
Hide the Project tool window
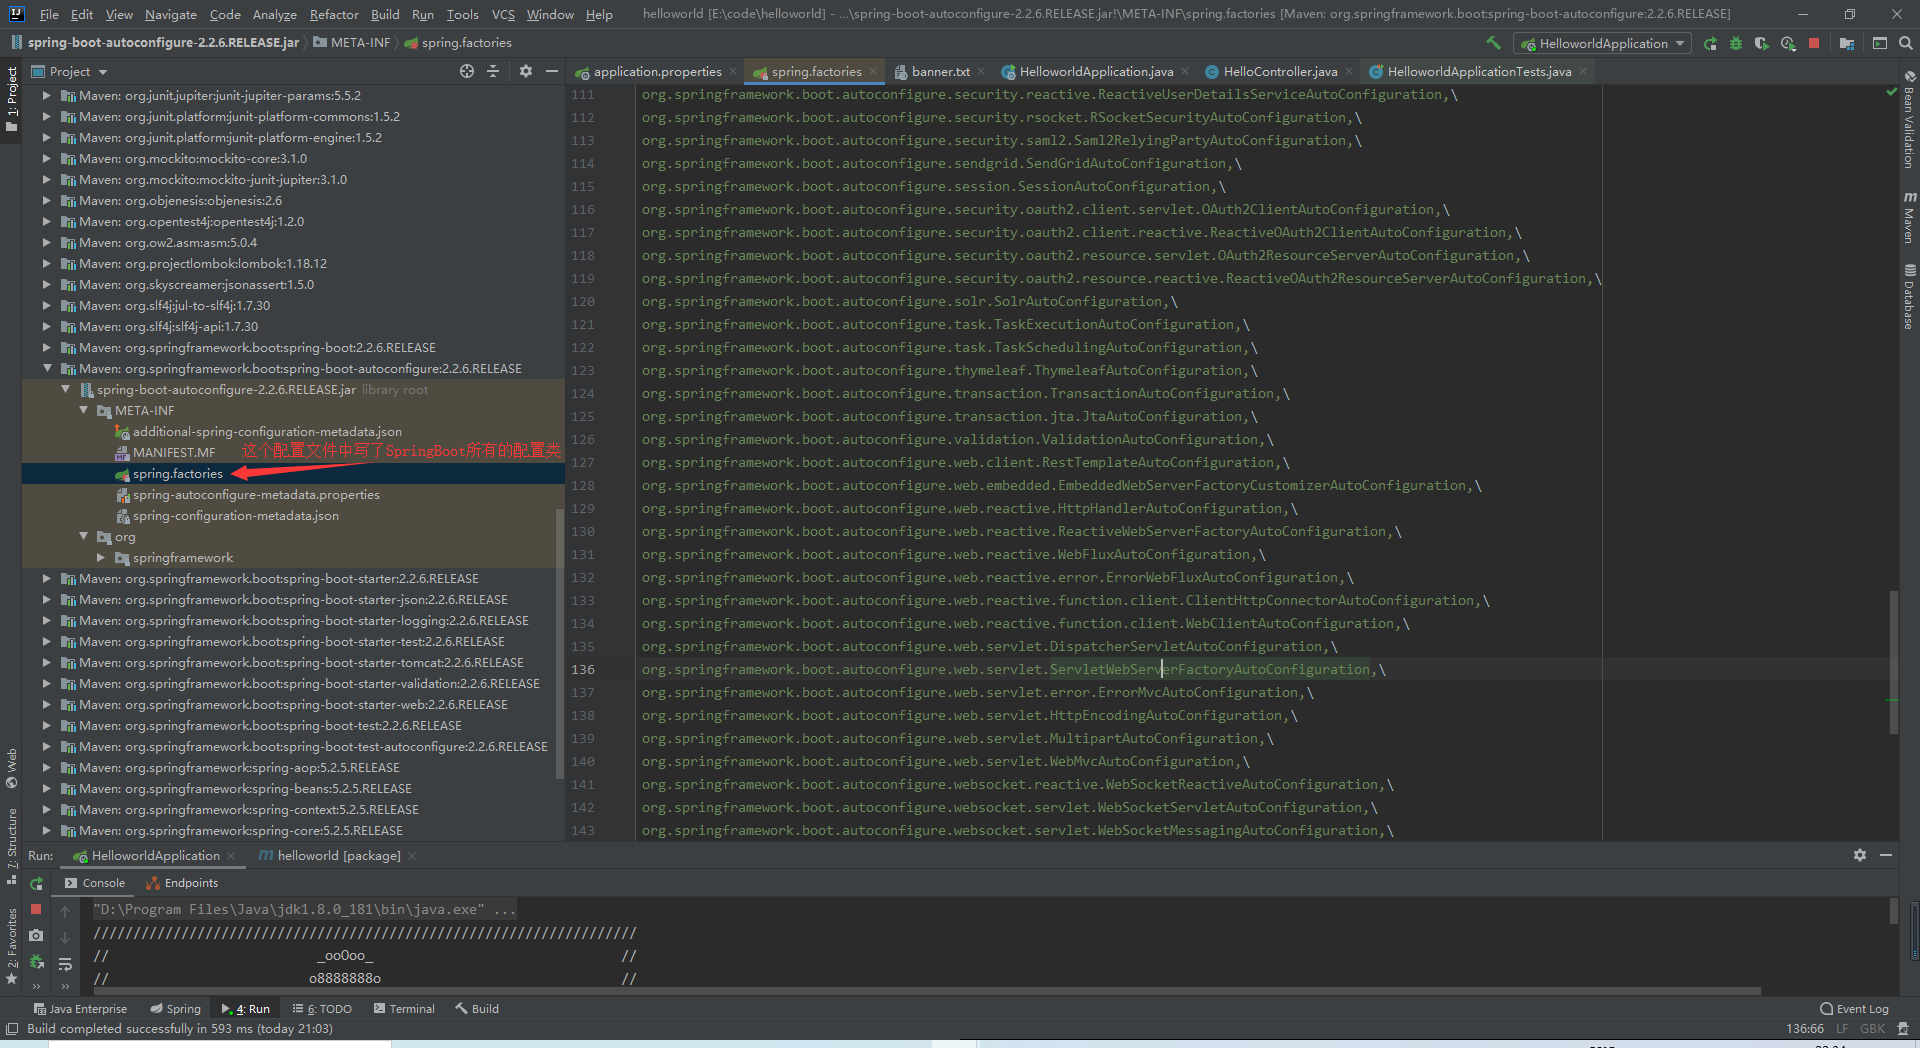pyautogui.click(x=551, y=71)
